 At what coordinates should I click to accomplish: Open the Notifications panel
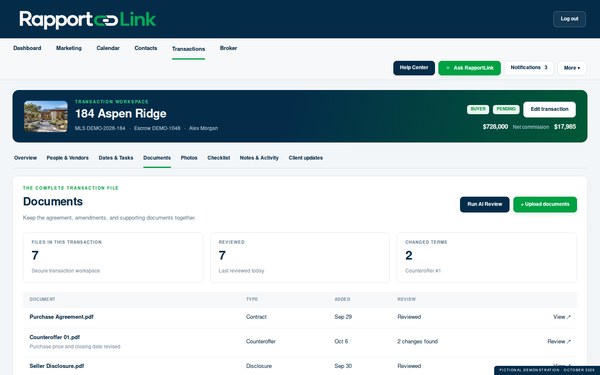pos(529,68)
